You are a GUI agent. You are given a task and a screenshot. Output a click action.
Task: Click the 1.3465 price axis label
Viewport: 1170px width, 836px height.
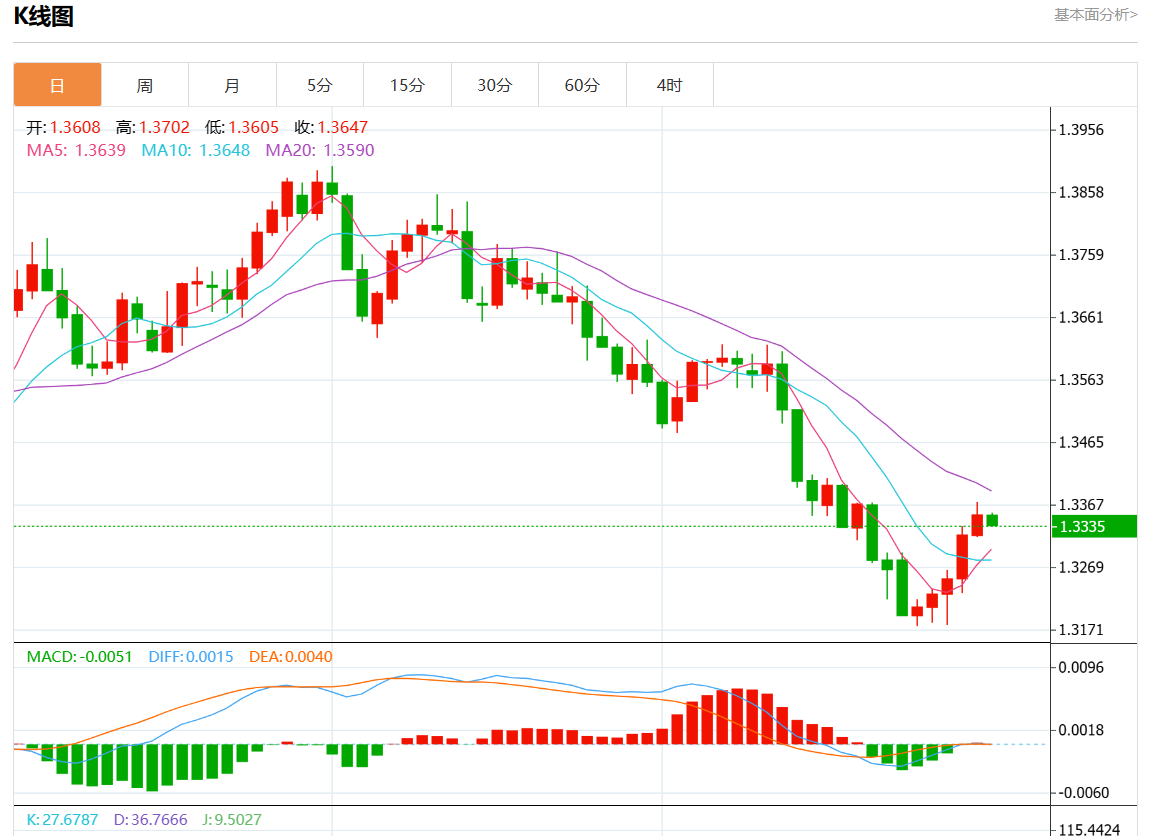[x=1081, y=443]
